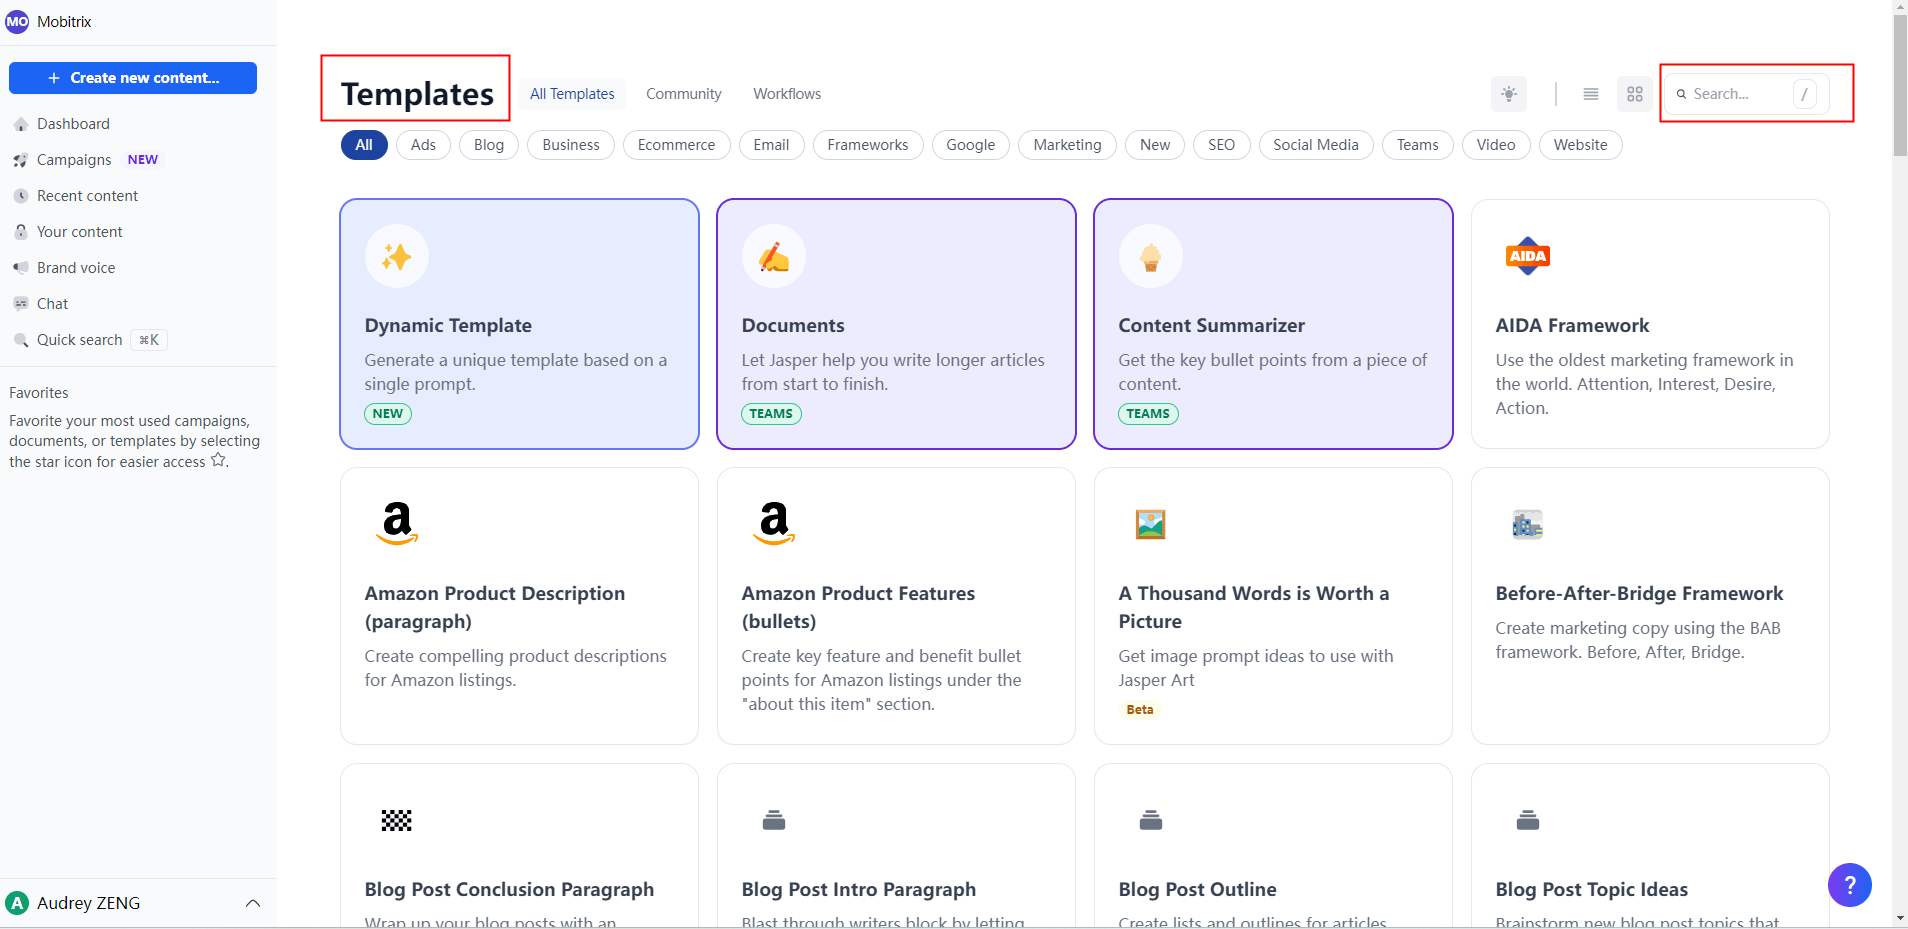Open Recent content in sidebar
Image resolution: width=1908 pixels, height=929 pixels.
click(87, 196)
